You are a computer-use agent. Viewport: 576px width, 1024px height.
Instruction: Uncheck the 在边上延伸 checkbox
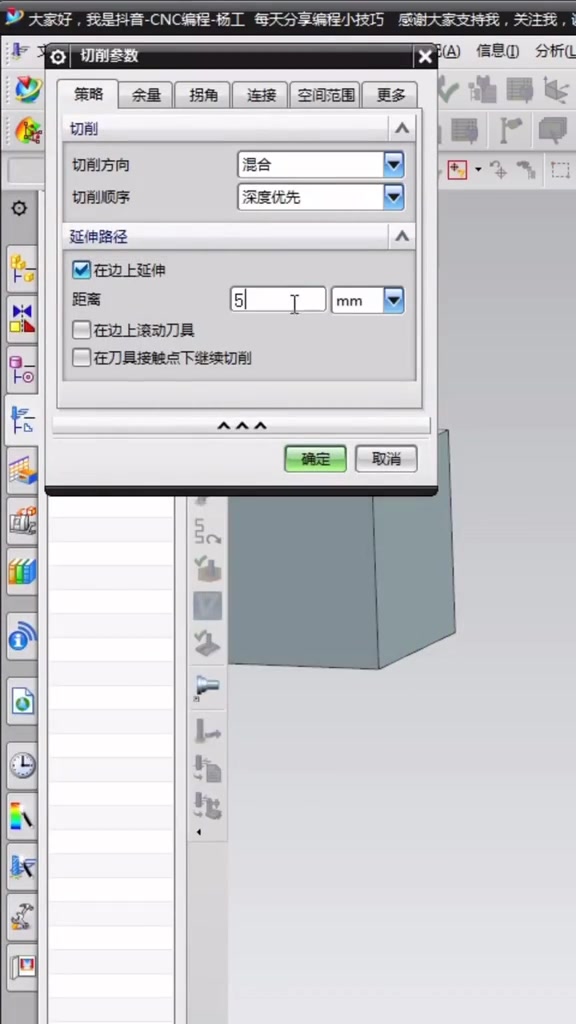coord(82,270)
